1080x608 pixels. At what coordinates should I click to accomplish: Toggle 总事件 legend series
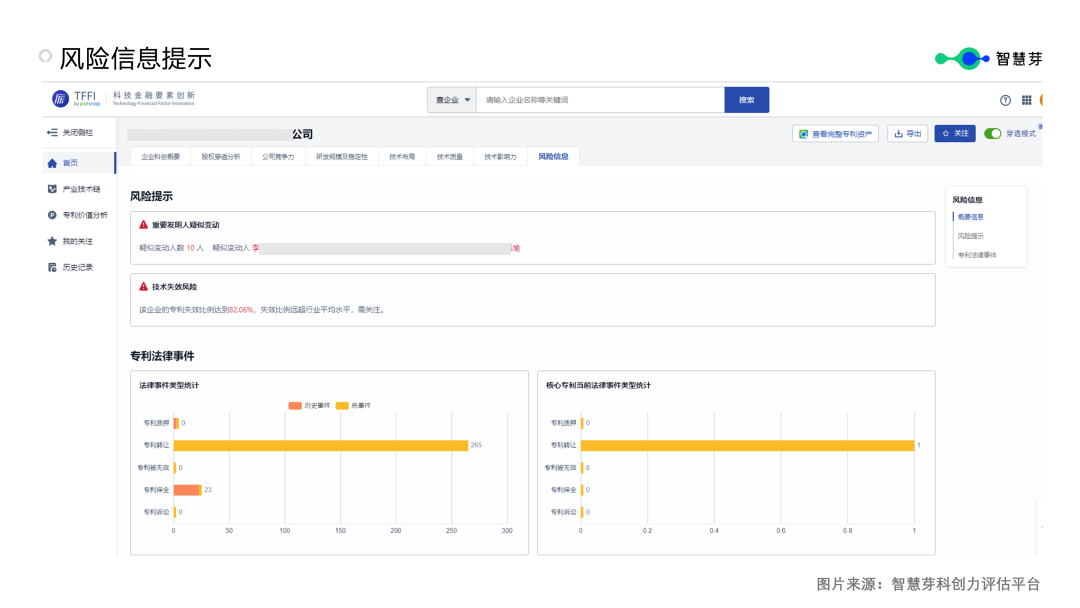point(353,405)
